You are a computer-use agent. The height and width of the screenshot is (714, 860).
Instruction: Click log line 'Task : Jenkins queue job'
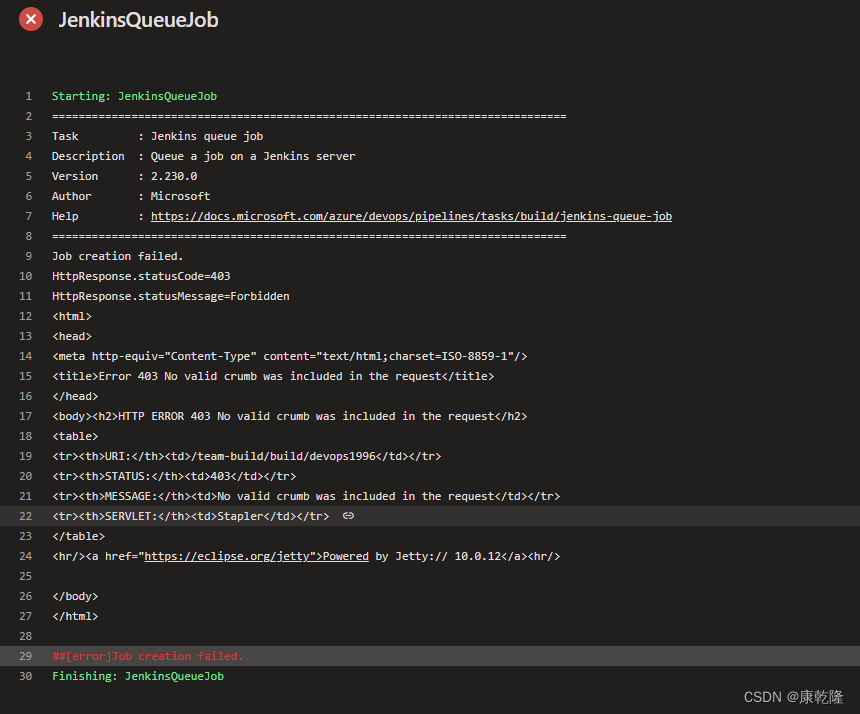click(157, 136)
